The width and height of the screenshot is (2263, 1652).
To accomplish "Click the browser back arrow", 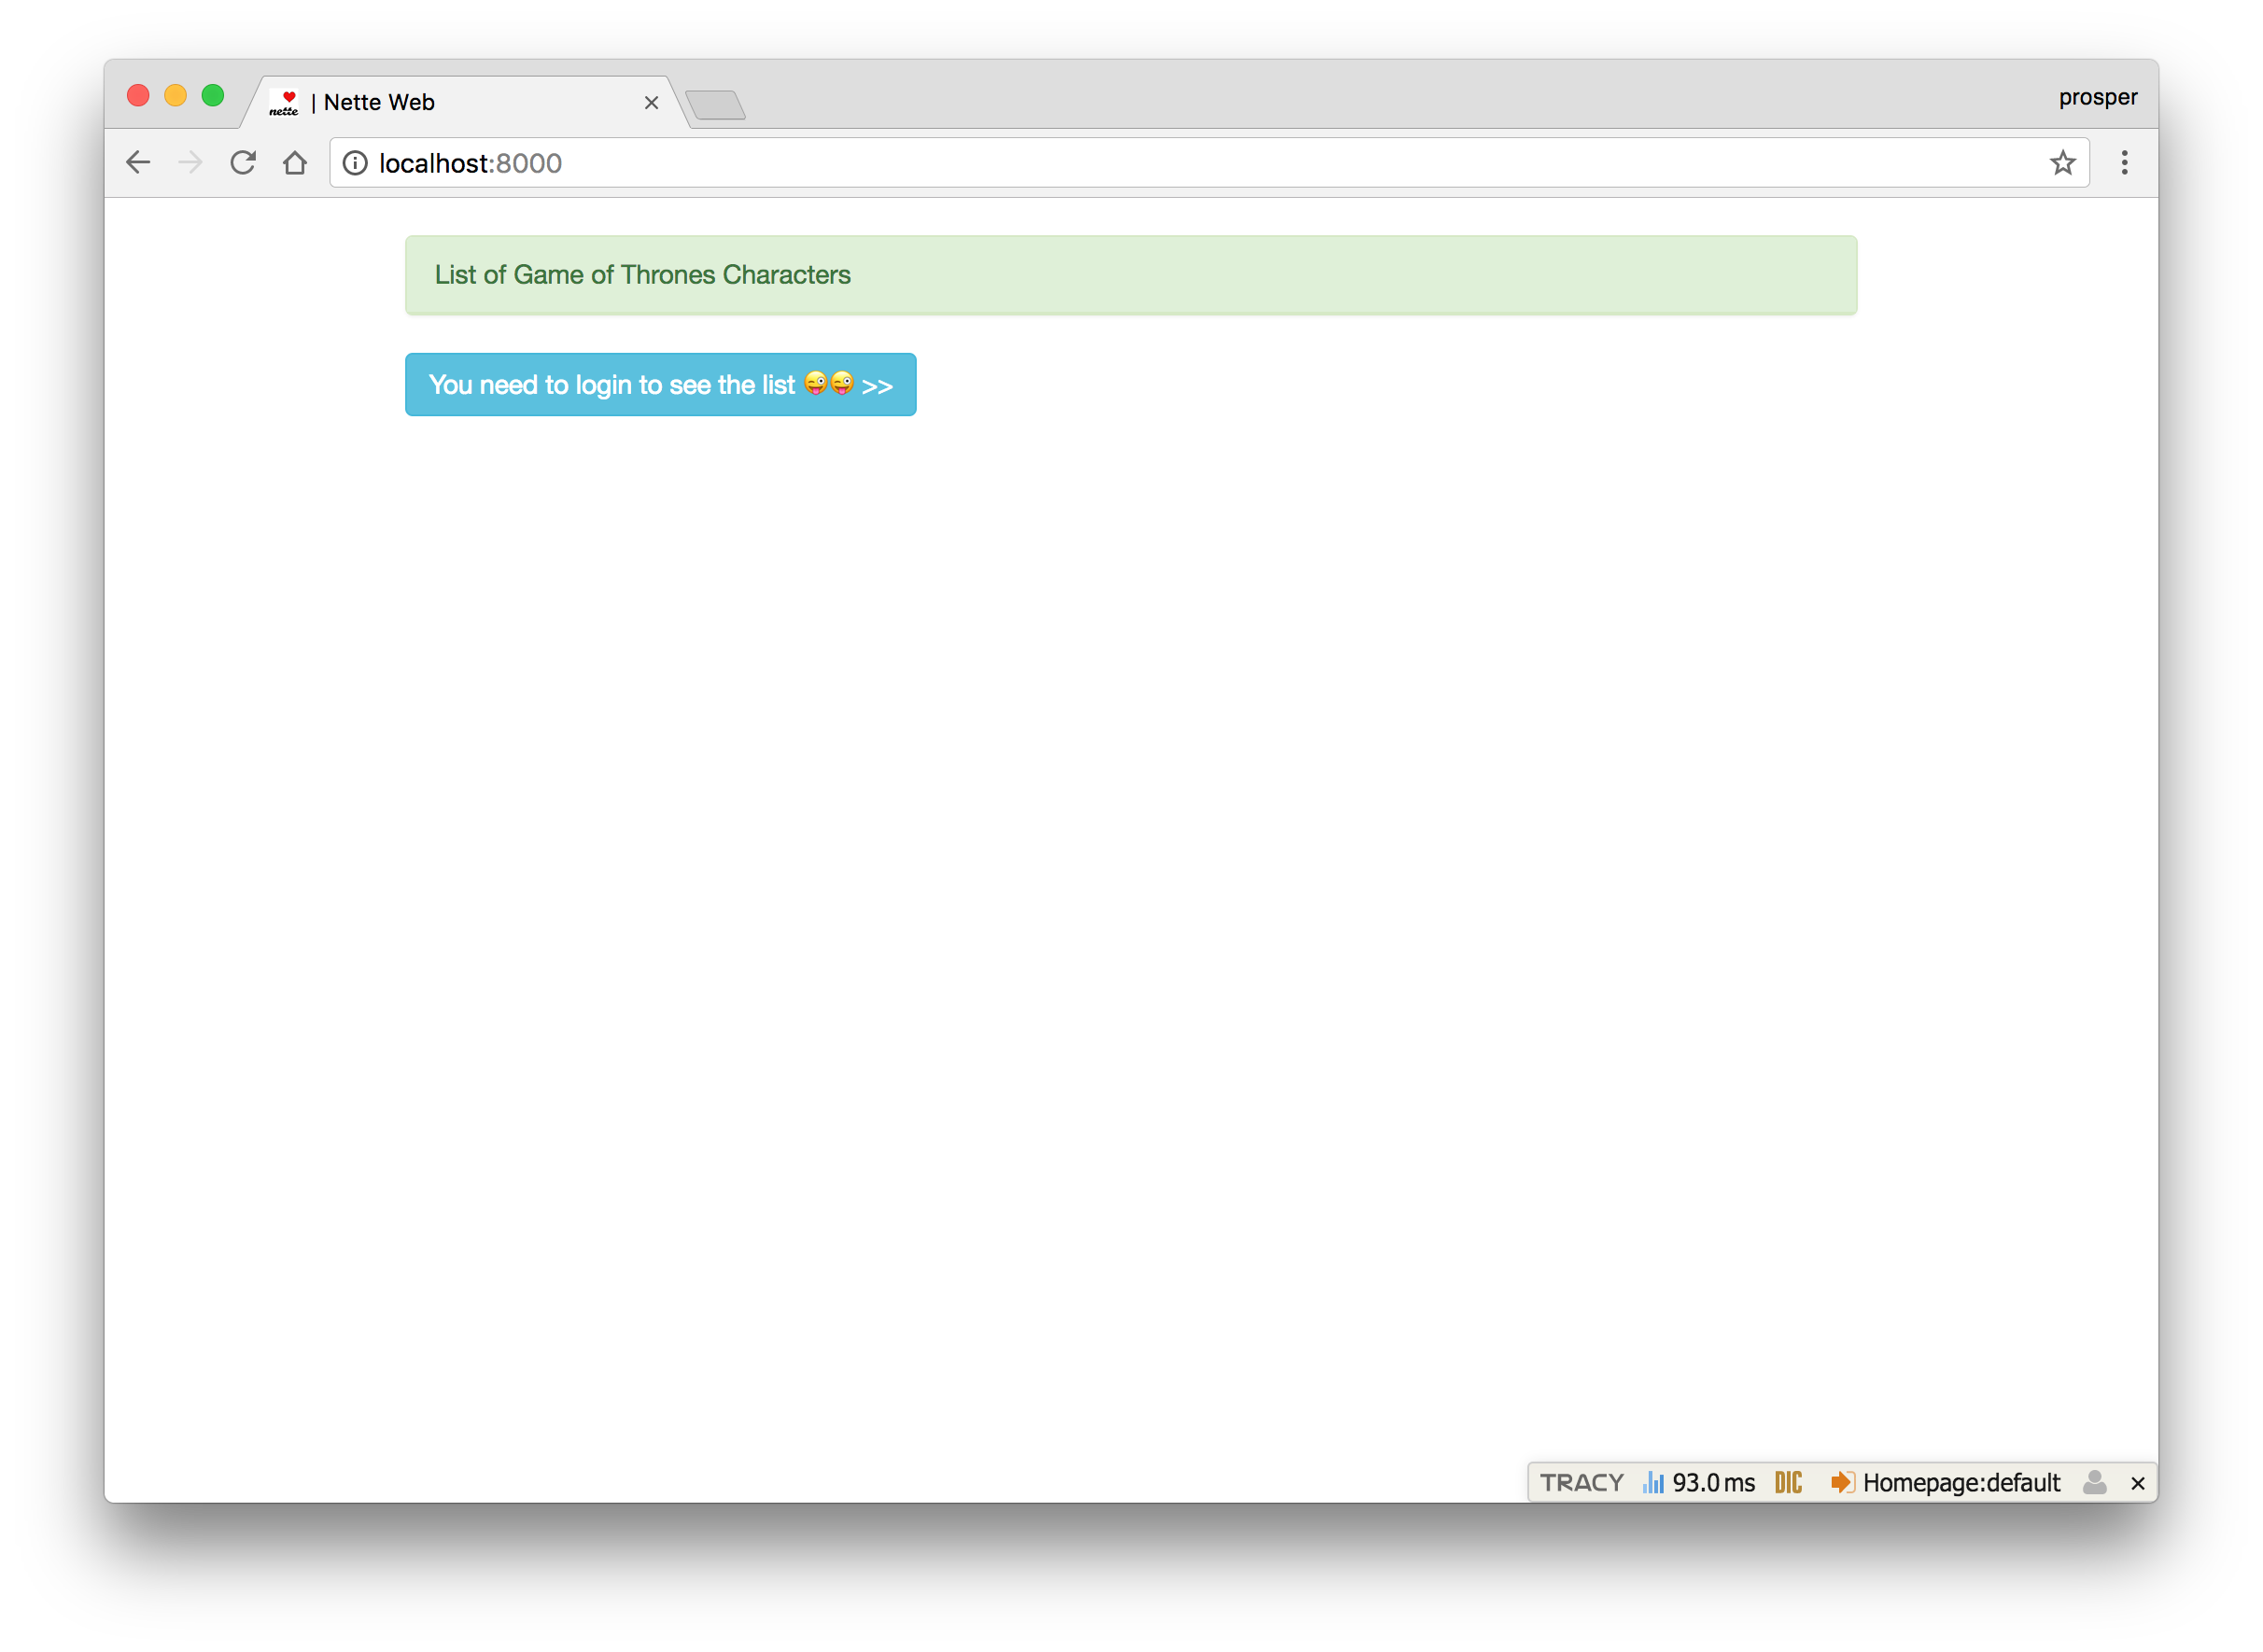I will coord(138,163).
